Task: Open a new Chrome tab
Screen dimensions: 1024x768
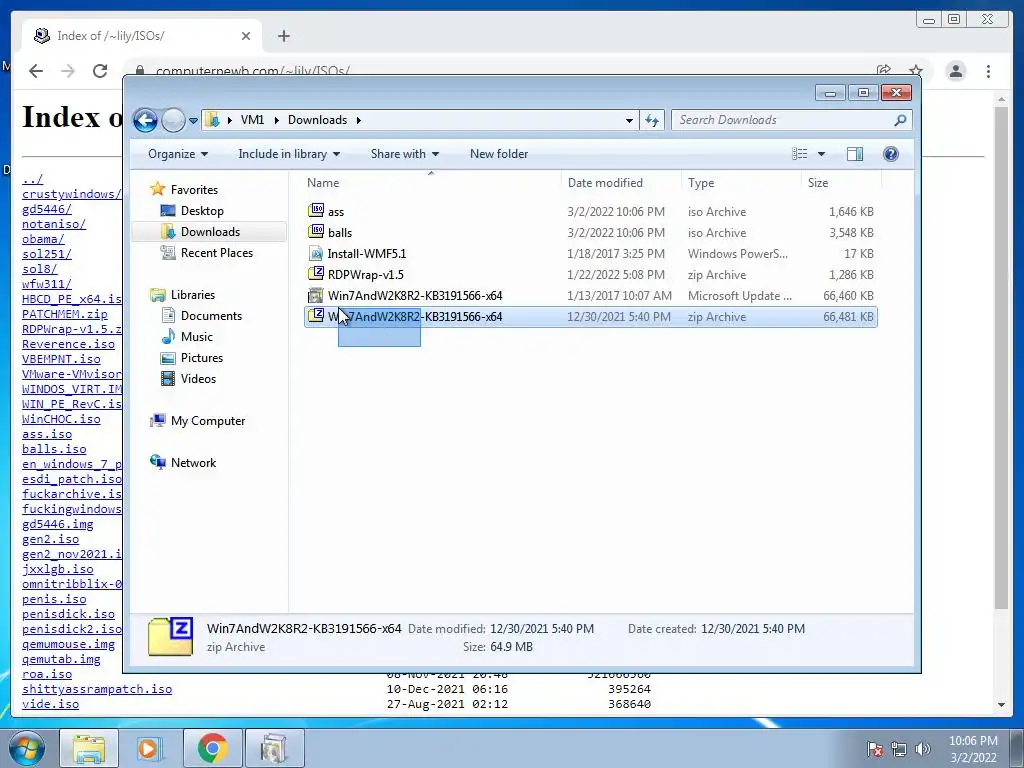Action: 283,36
